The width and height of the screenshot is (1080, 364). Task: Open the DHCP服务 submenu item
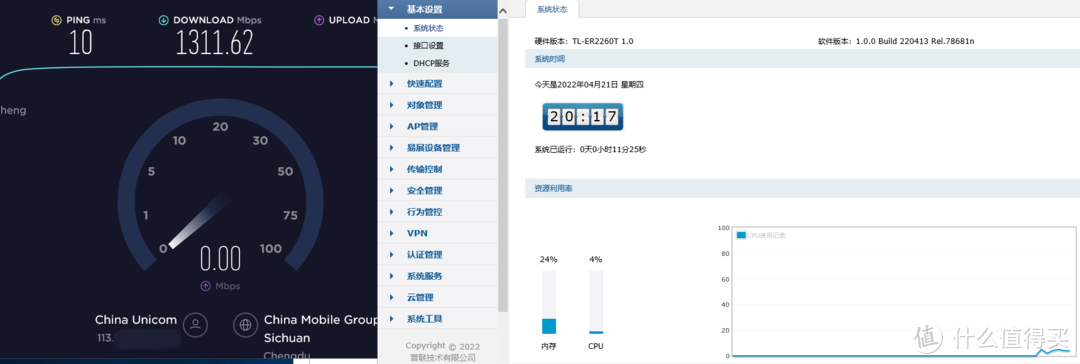(x=431, y=63)
